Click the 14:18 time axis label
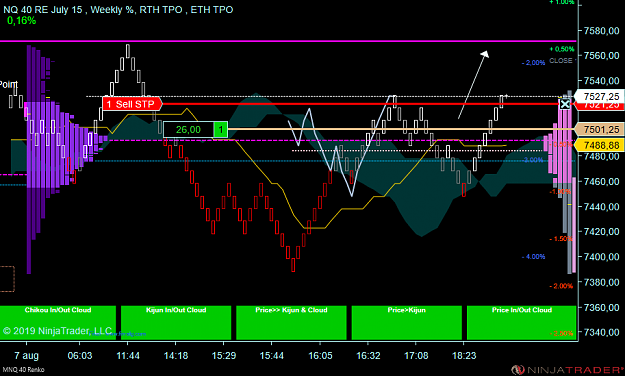 pyautogui.click(x=176, y=355)
